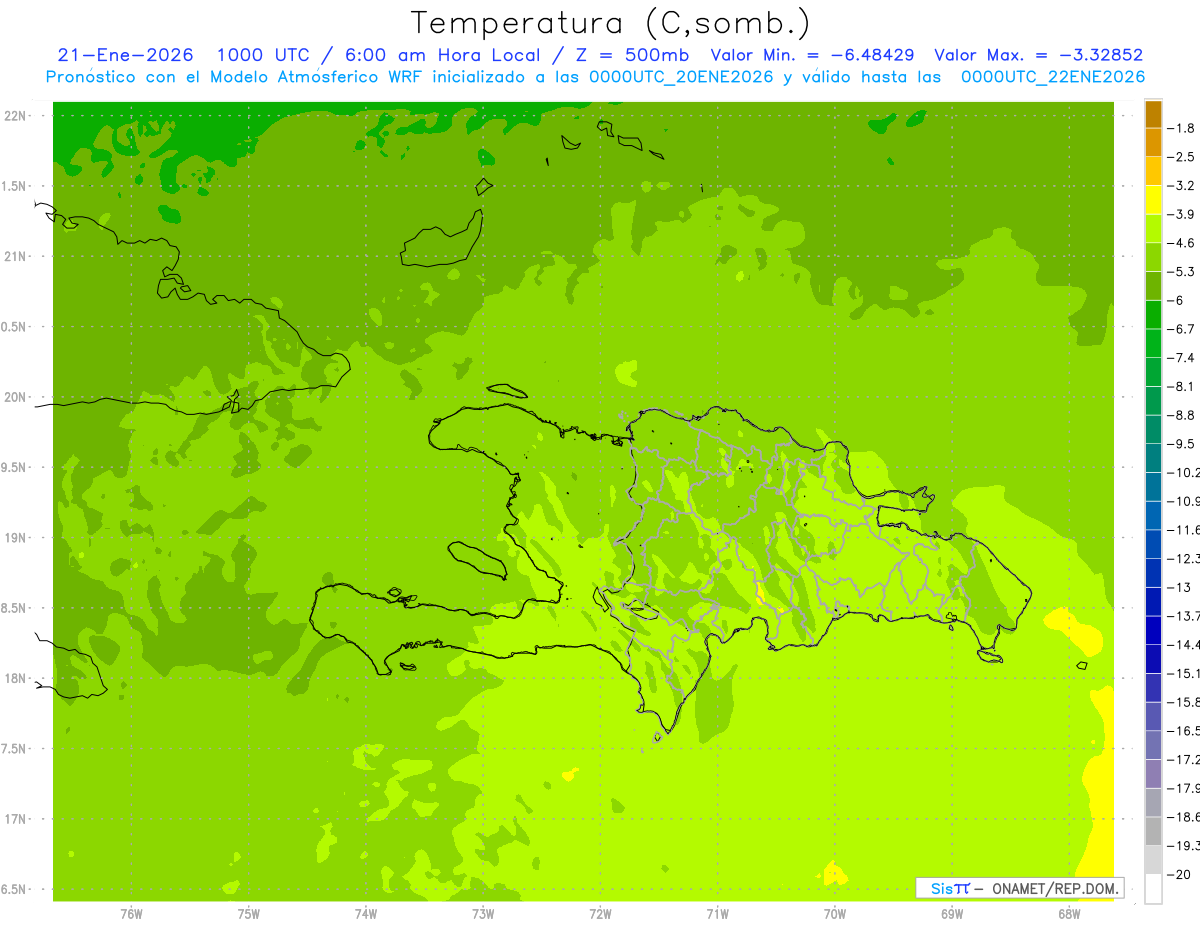This screenshot has width=1200, height=927.
Task: Click the longitude label "70W"
Action: 835,914
